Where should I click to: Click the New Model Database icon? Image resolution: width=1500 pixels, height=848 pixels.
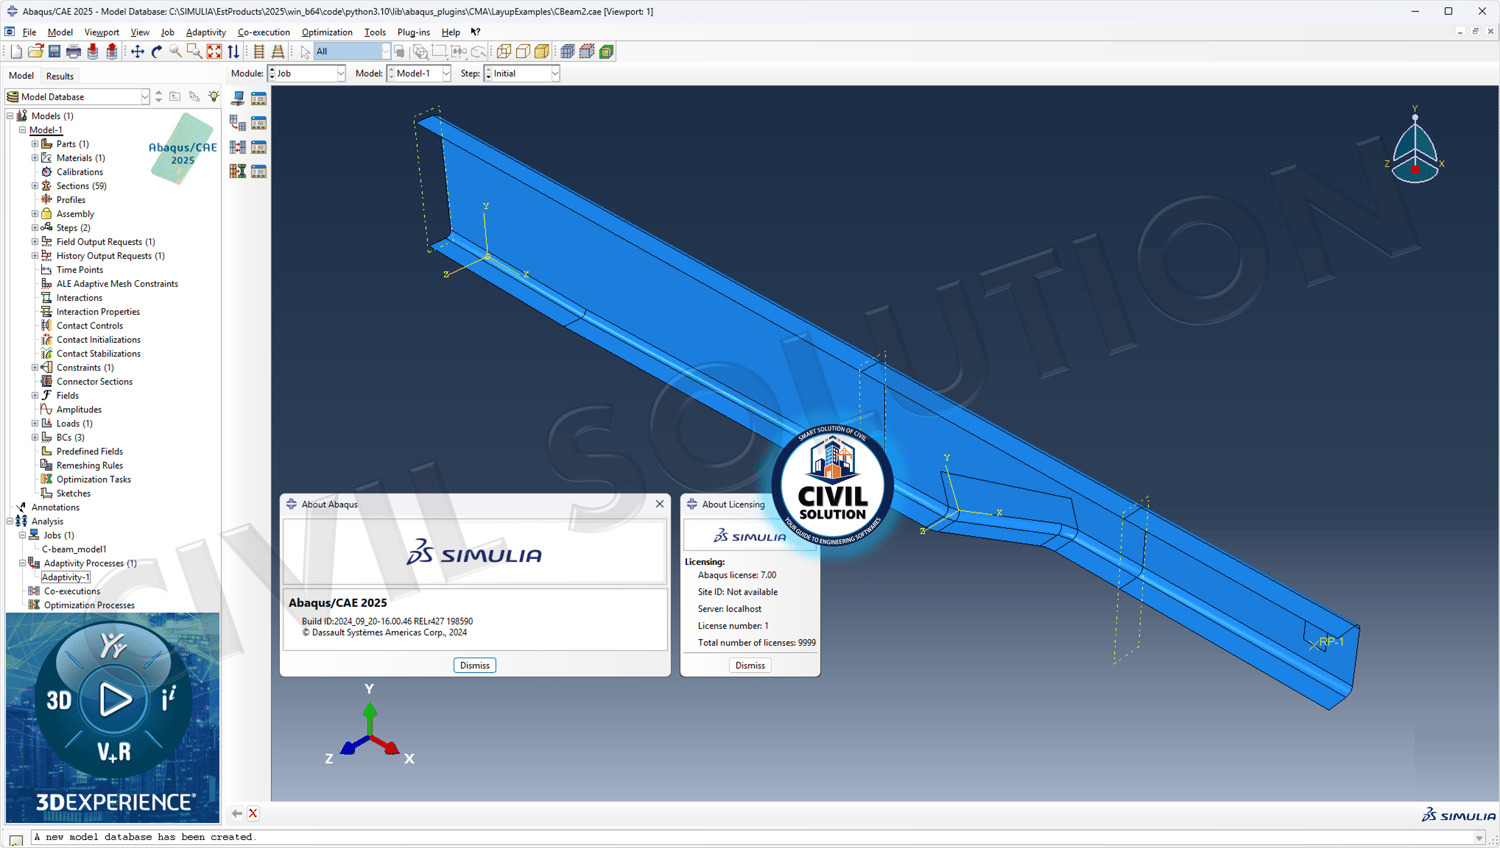click(x=16, y=52)
